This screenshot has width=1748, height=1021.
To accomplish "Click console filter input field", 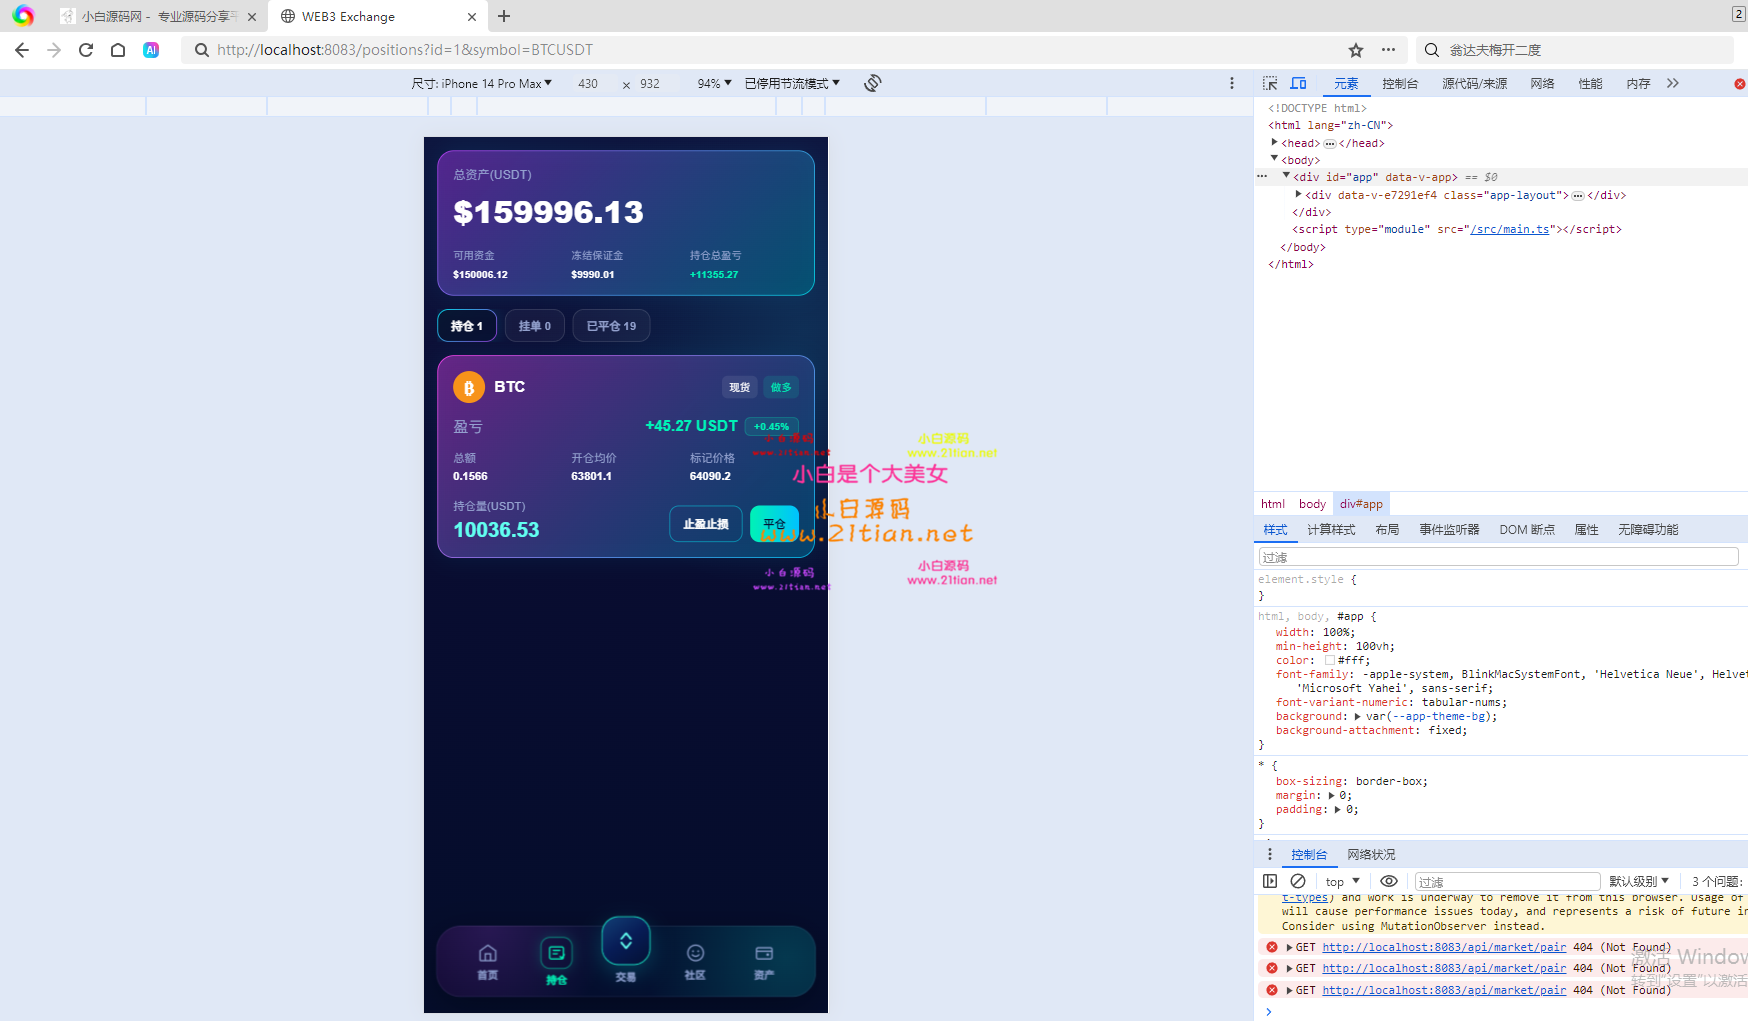I will coord(1507,882).
